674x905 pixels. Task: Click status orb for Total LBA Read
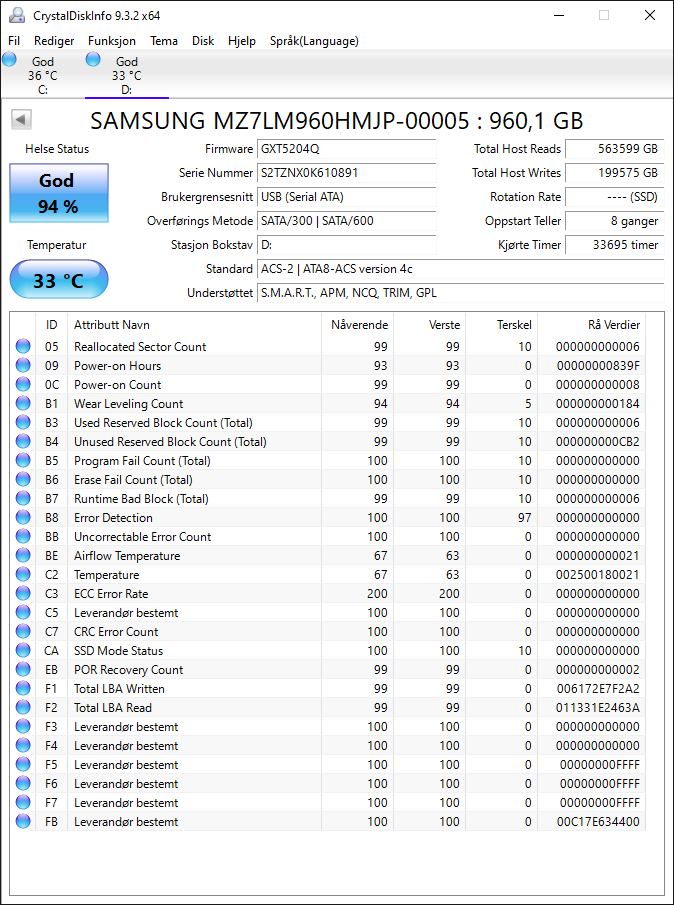tap(23, 708)
